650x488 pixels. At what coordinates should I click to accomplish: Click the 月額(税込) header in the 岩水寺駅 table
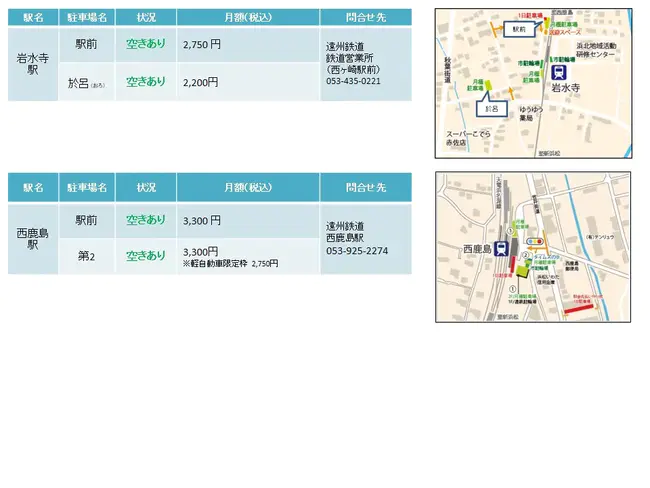click(x=248, y=17)
